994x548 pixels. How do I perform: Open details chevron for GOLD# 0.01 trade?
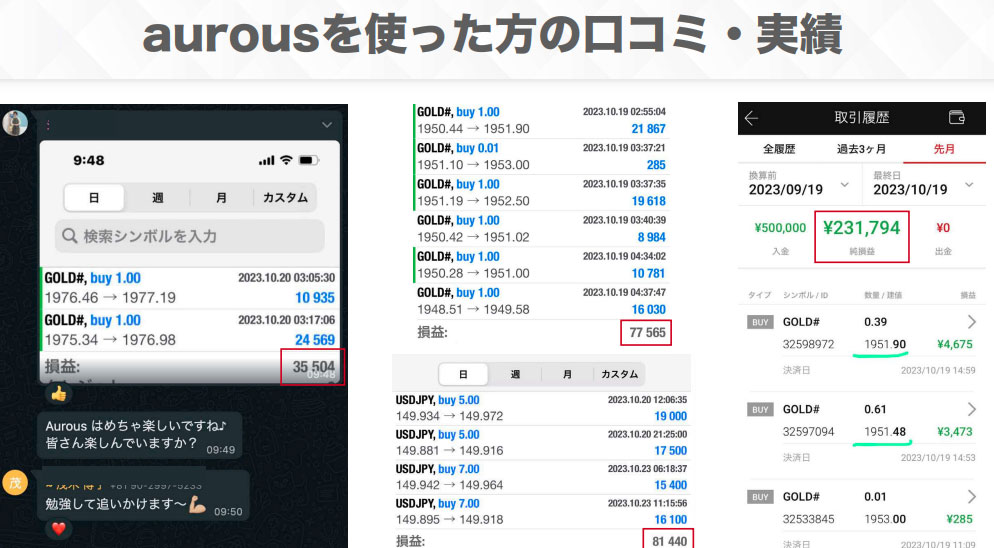(972, 497)
